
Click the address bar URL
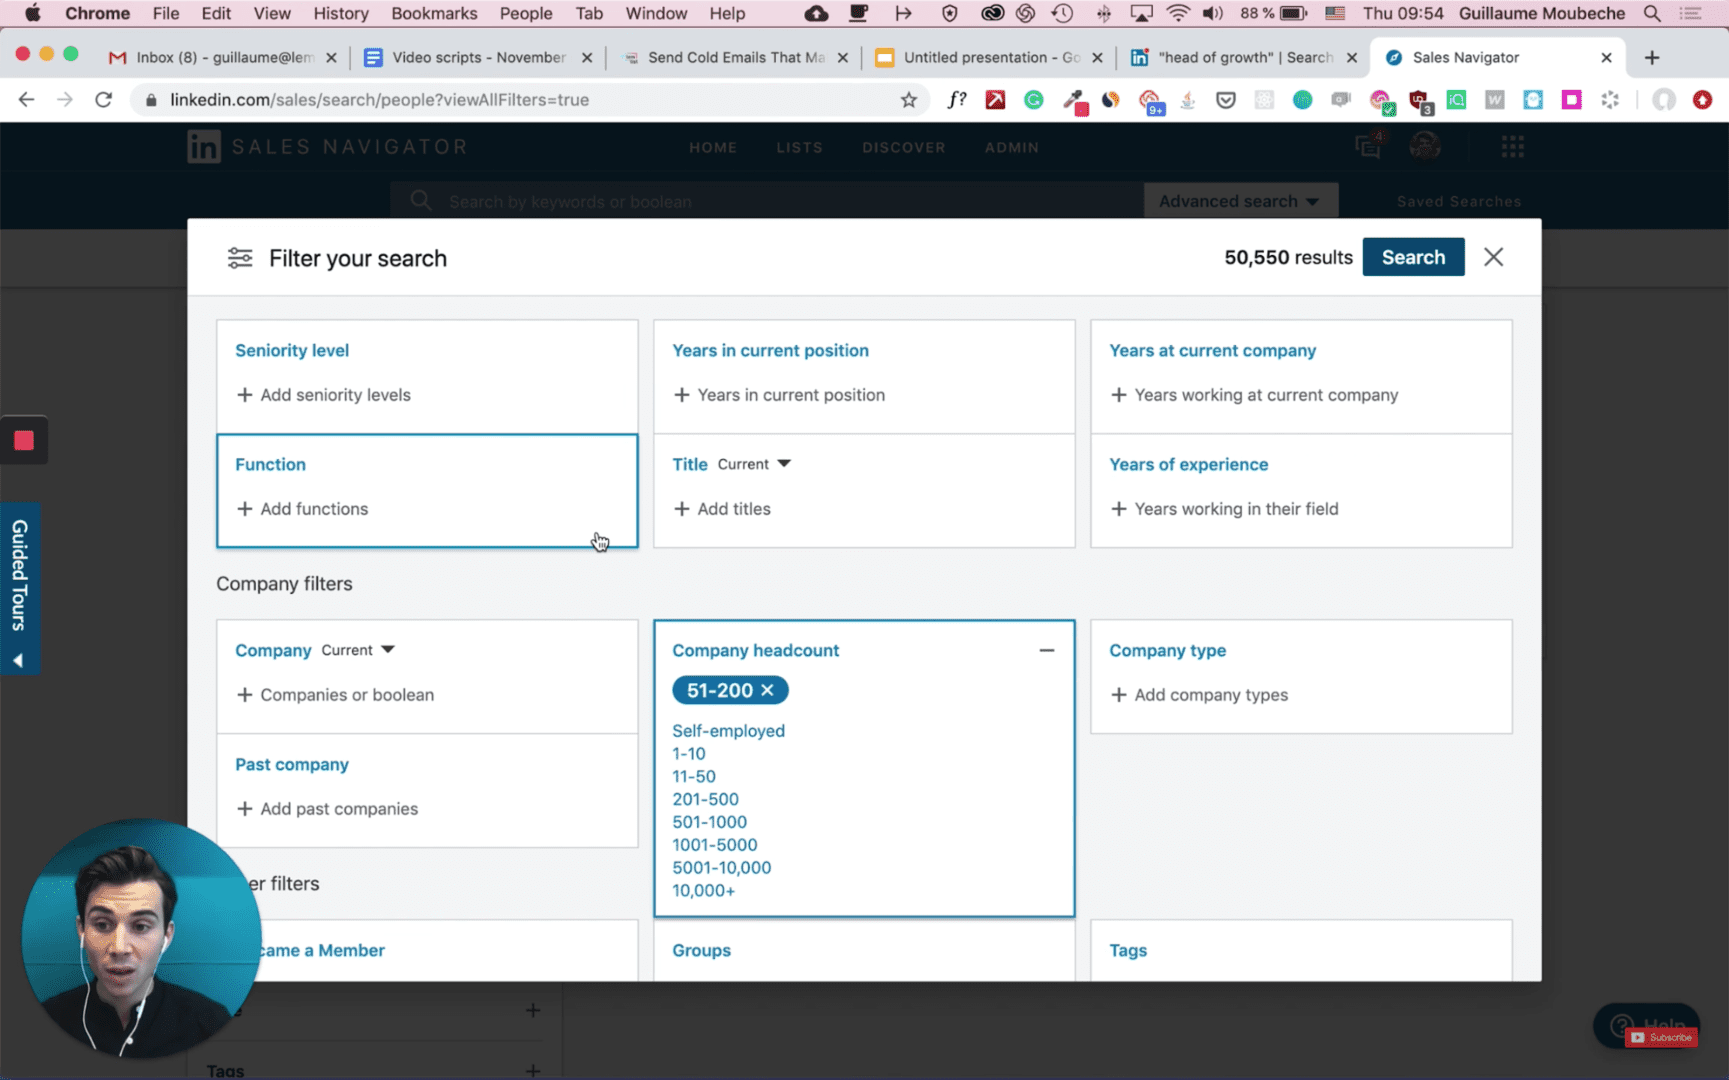[379, 99]
